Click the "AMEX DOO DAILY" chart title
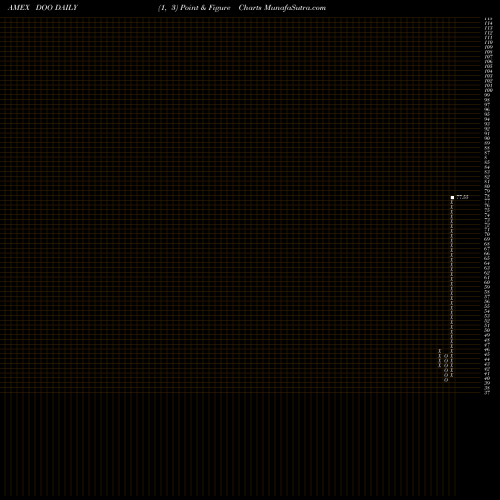This screenshot has height=500, width=500. [43, 8]
